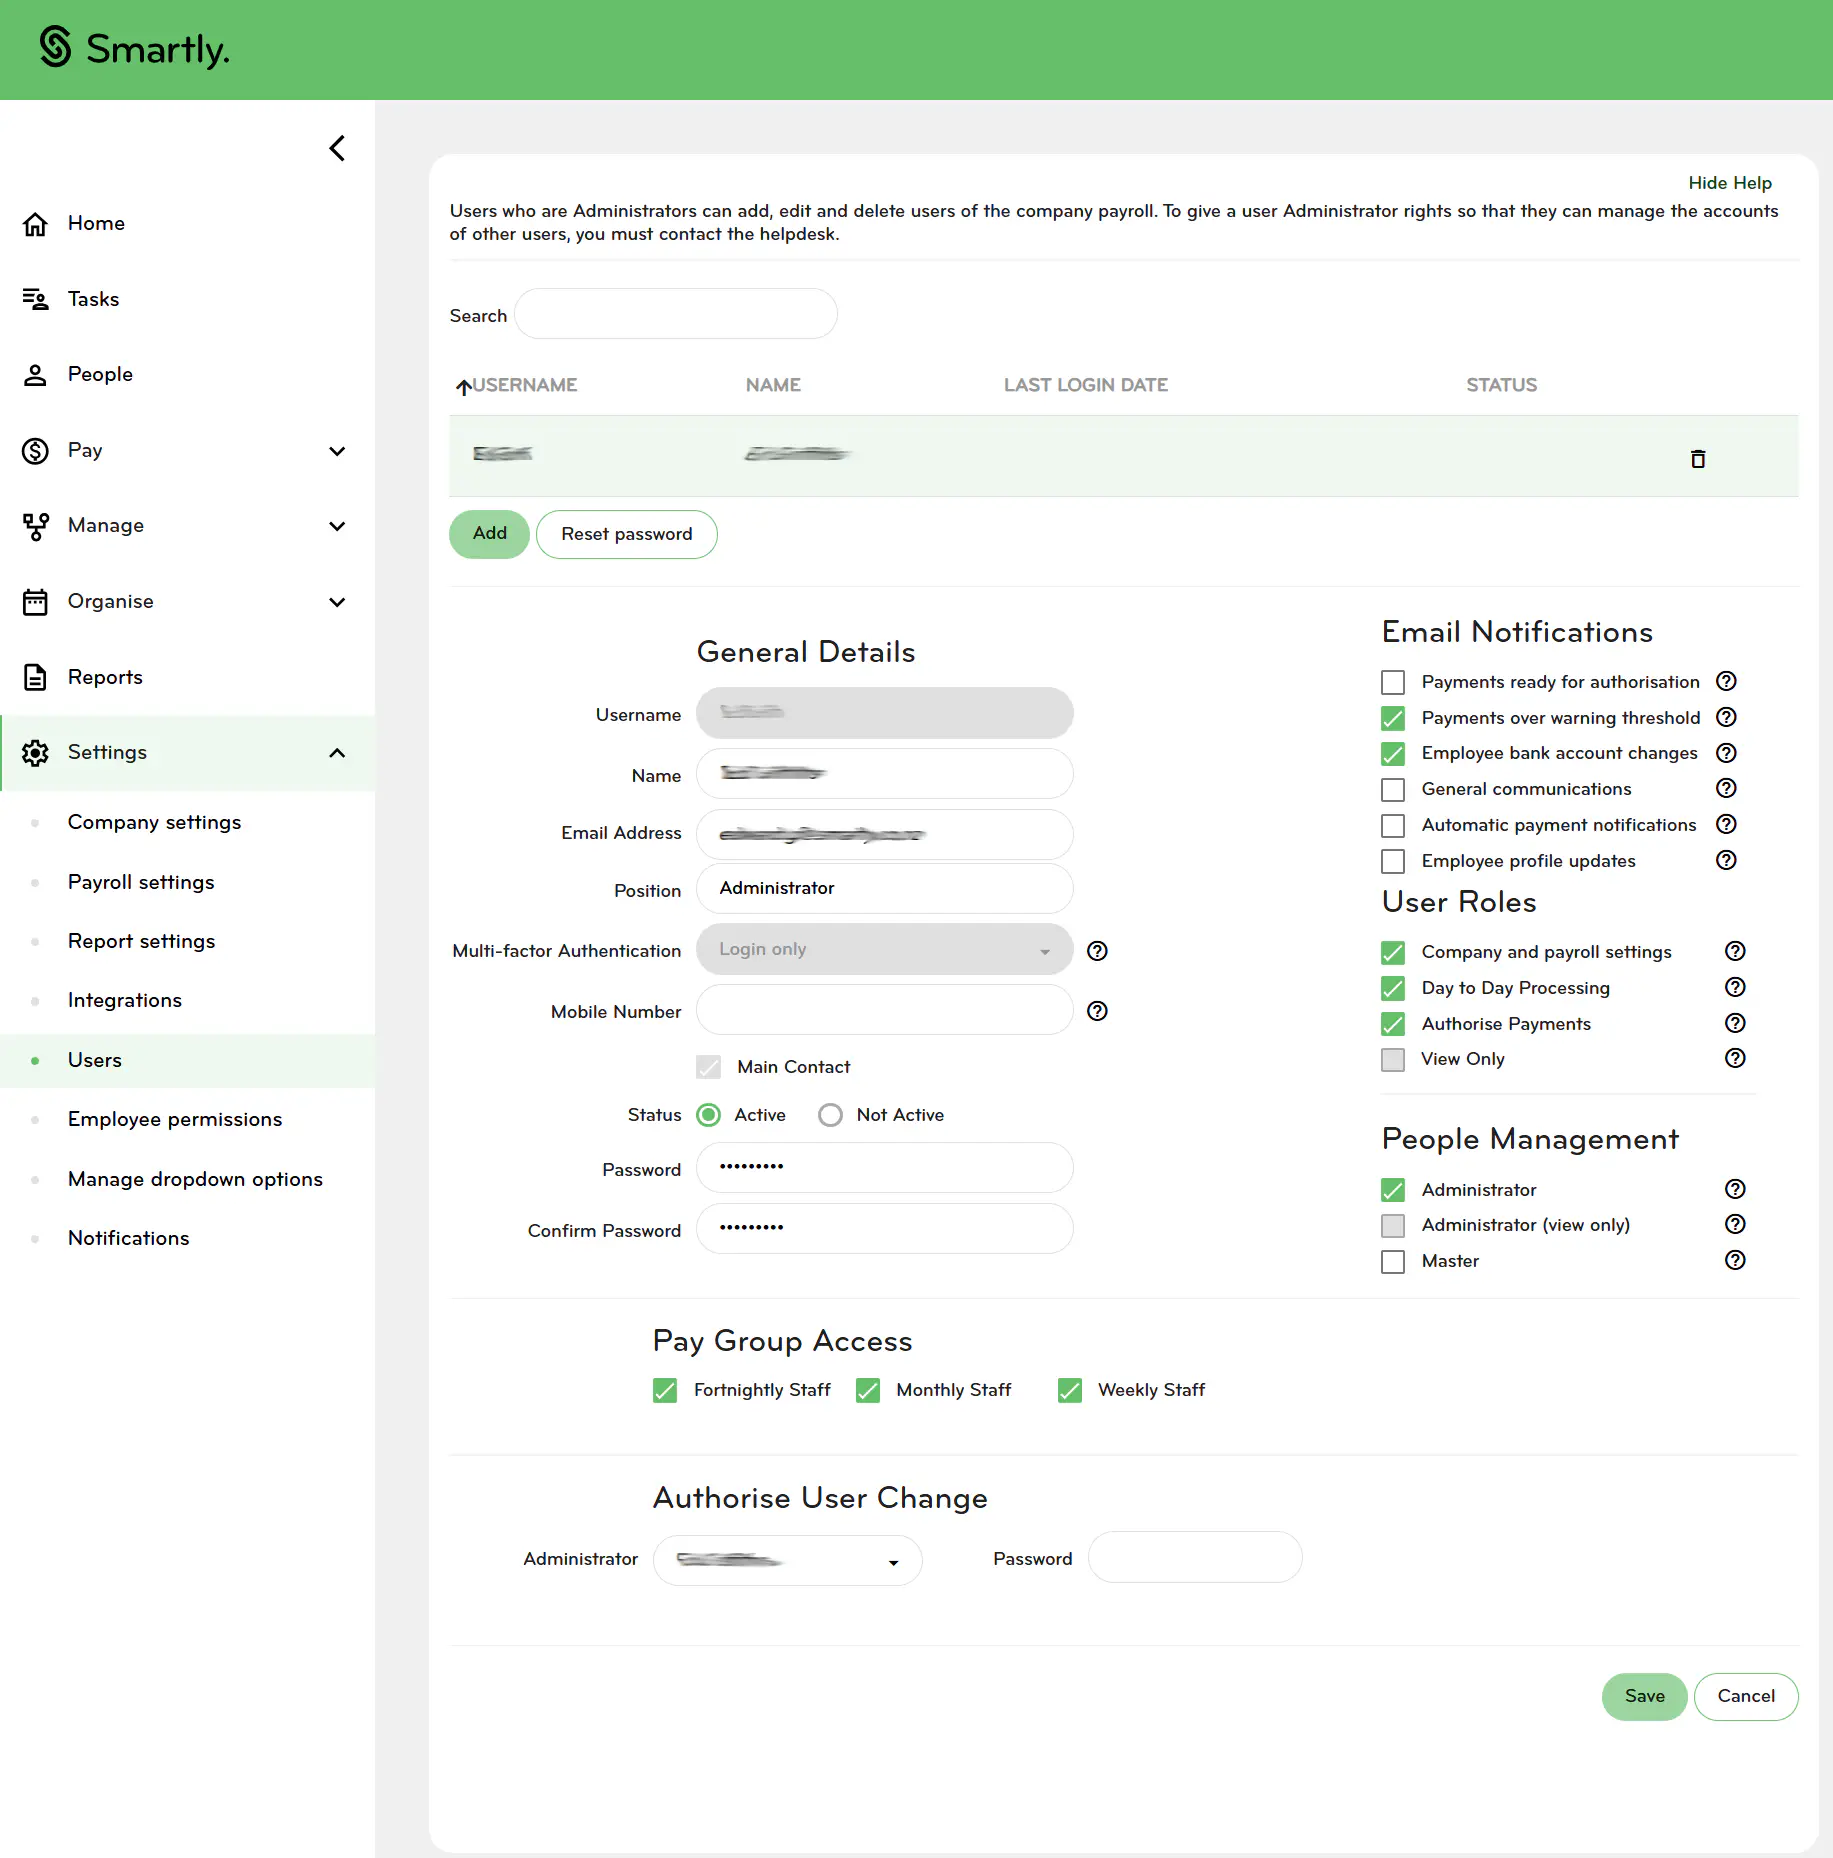Screen dimensions: 1833x1858
Task: Open help for View Only role
Action: (x=1735, y=1058)
